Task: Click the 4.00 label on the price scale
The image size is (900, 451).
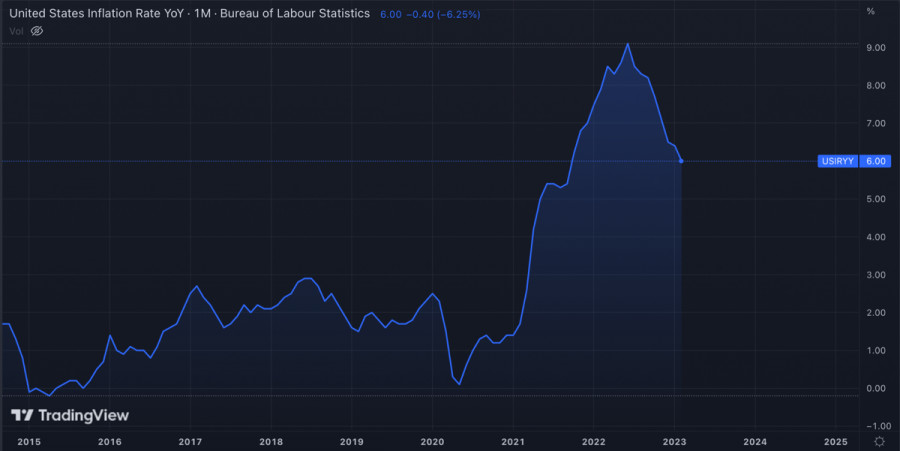Action: tap(876, 237)
